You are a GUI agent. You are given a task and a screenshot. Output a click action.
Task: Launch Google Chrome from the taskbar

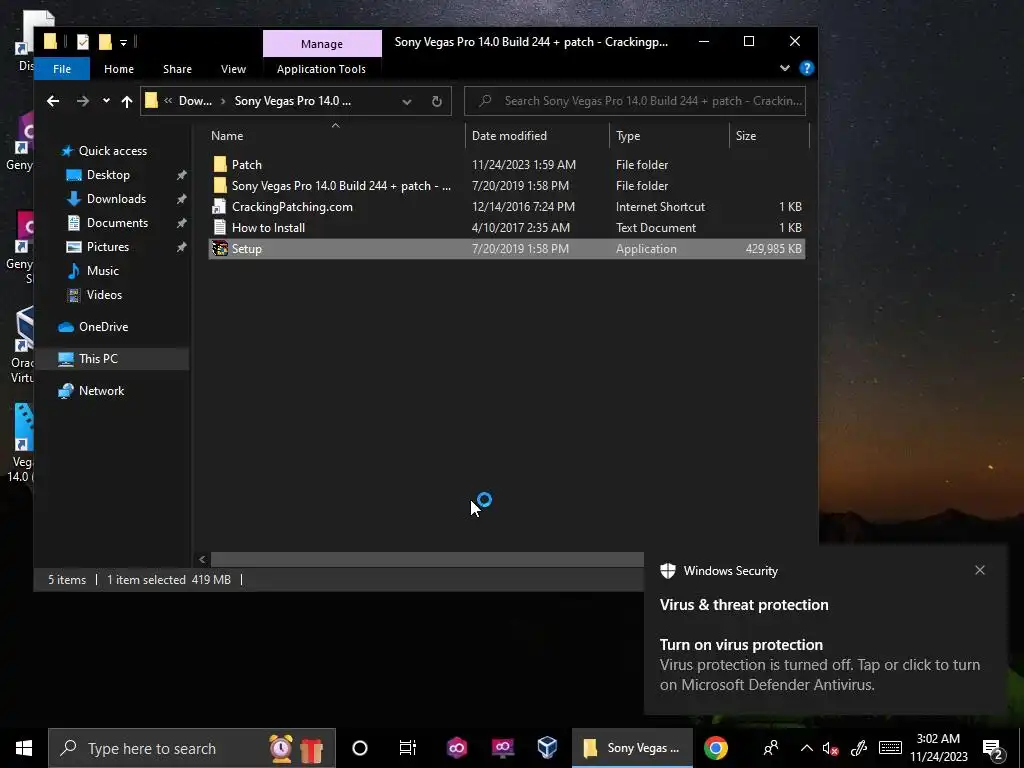(x=716, y=748)
